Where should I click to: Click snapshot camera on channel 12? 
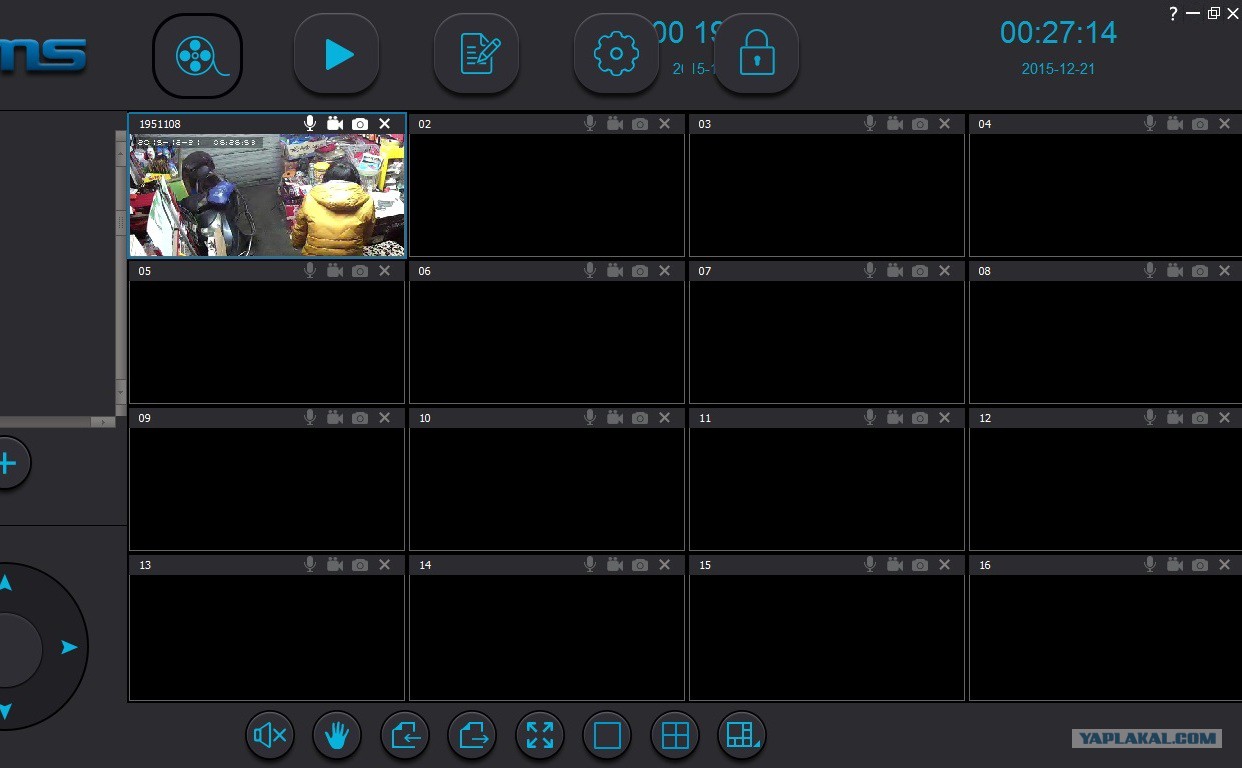pos(1200,418)
